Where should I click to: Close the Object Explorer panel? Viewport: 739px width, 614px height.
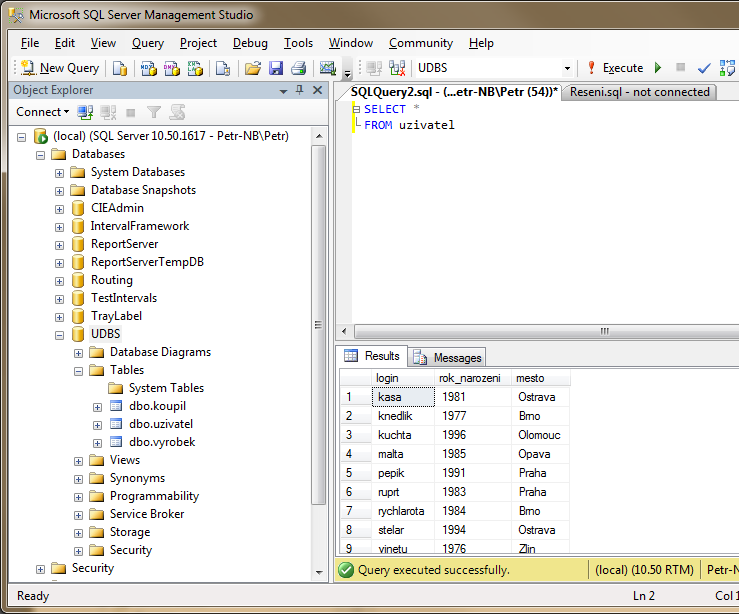[x=318, y=90]
